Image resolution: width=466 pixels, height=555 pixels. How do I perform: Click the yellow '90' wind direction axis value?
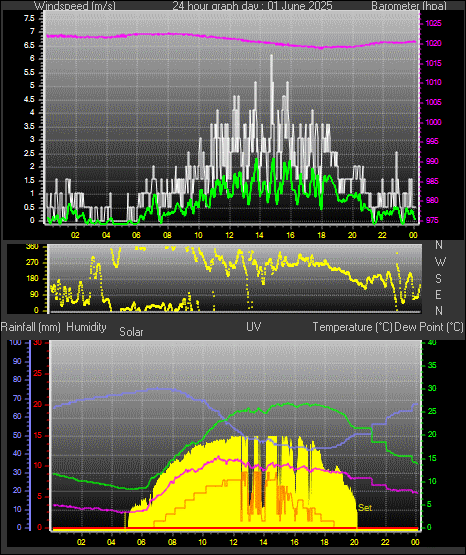pos(34,294)
